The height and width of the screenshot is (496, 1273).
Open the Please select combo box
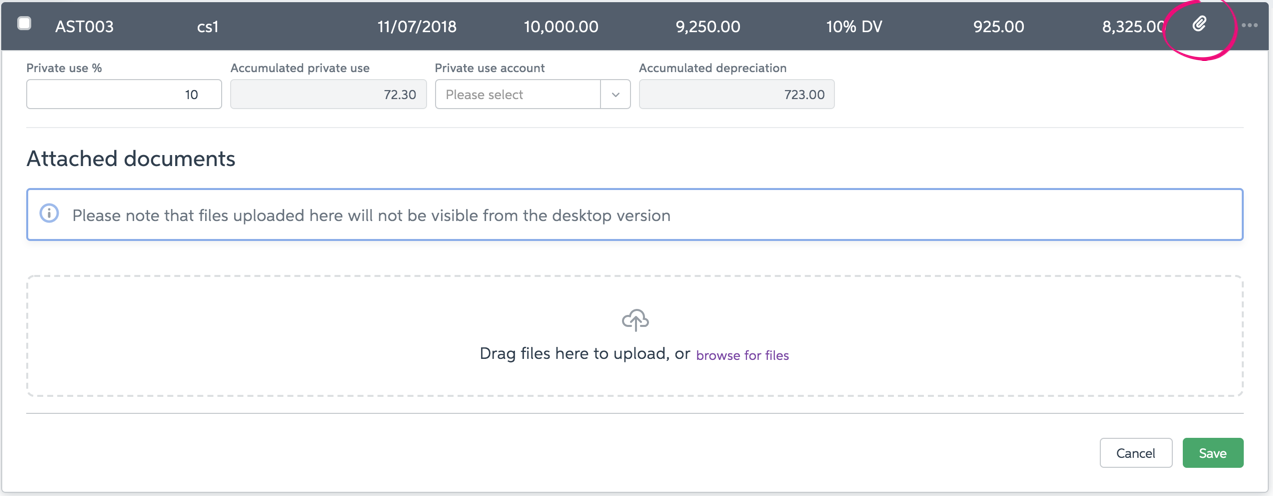(x=532, y=95)
